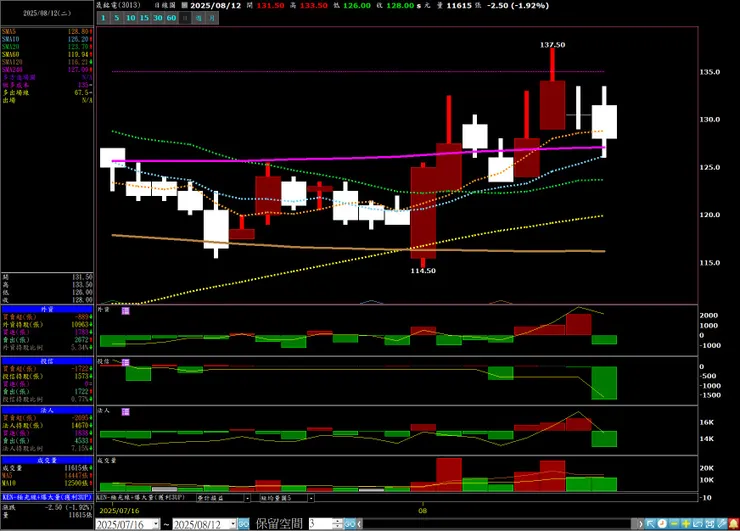This screenshot has height=531, width=740.
Task: Click the 2025/07/16 label on time axis
Action: click(119, 511)
